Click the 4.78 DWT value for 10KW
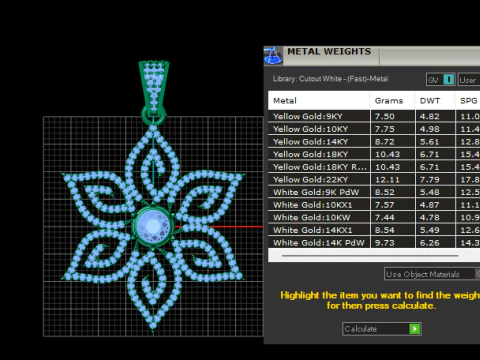The image size is (480, 360). 429,218
